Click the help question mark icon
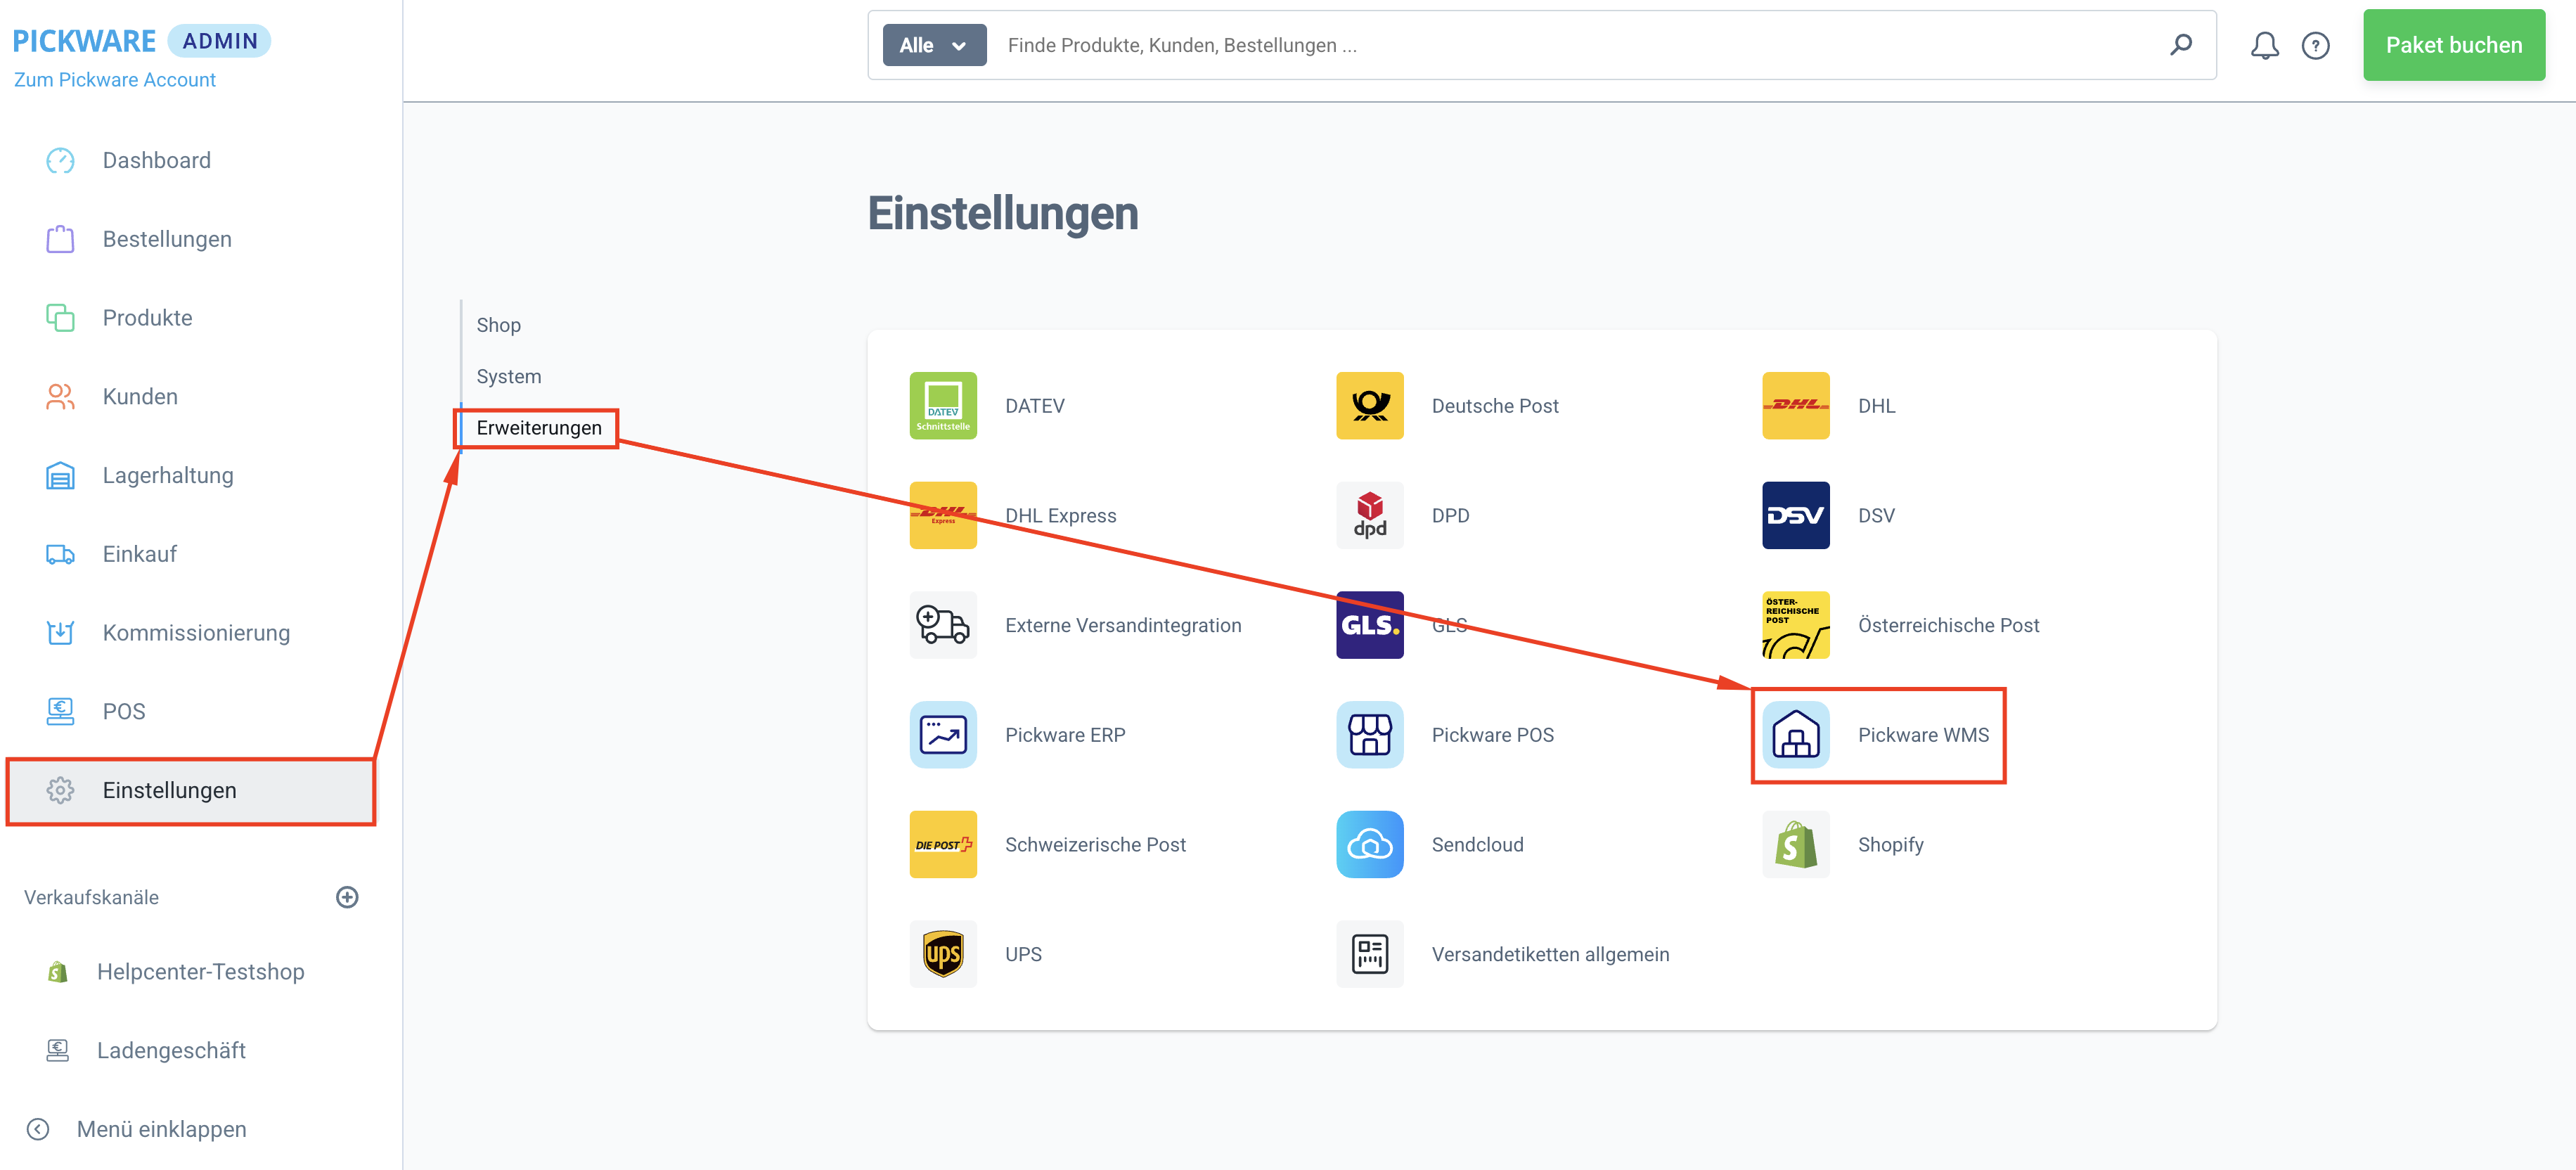 pos(2315,46)
